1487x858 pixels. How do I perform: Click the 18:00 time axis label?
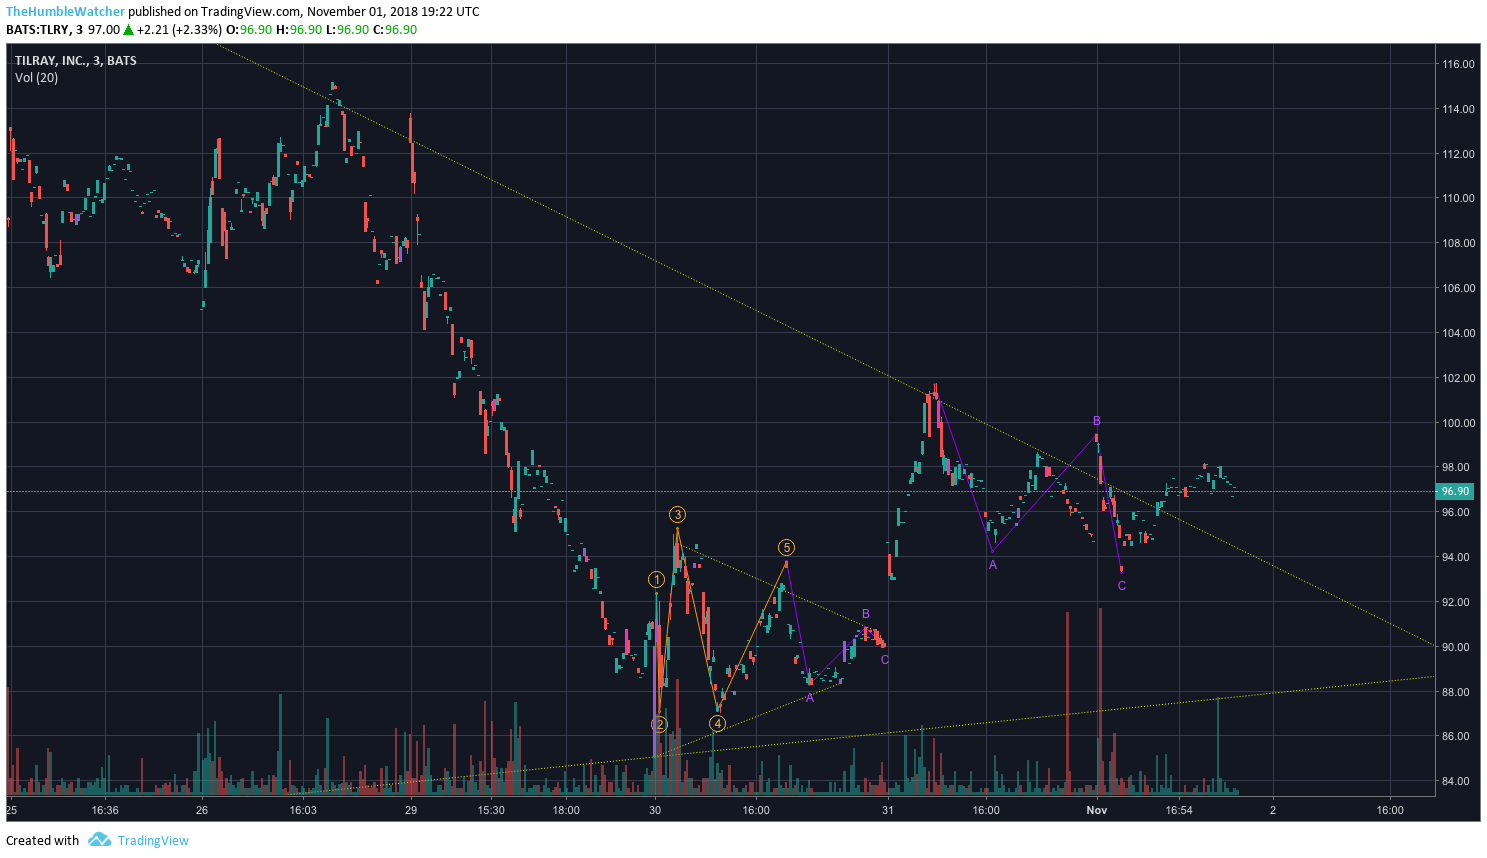tap(566, 810)
